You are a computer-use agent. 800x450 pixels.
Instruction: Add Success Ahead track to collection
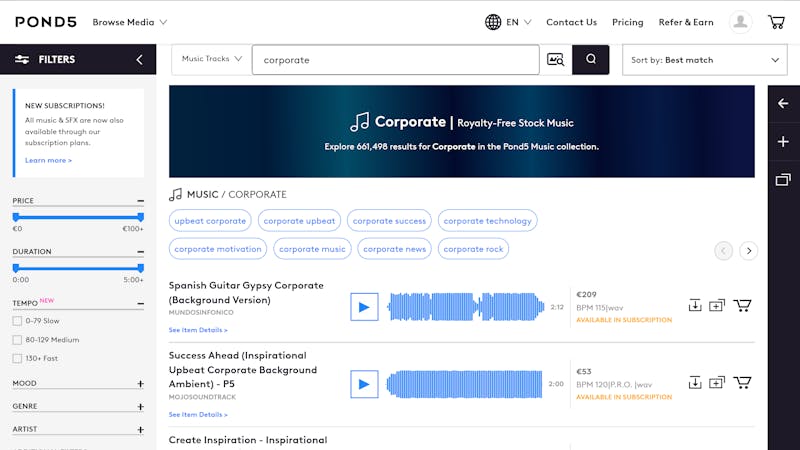(x=717, y=382)
